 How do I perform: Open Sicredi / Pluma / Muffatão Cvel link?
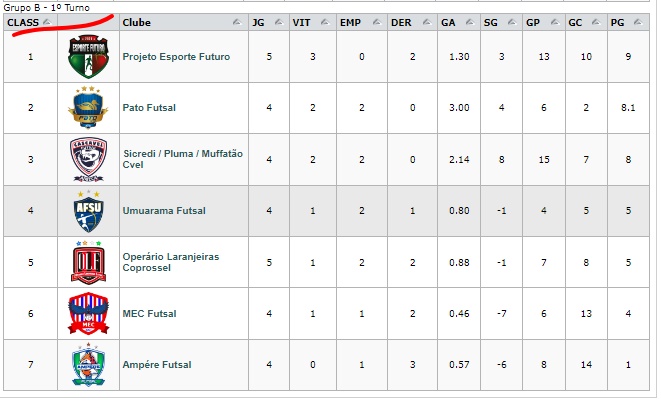183,159
